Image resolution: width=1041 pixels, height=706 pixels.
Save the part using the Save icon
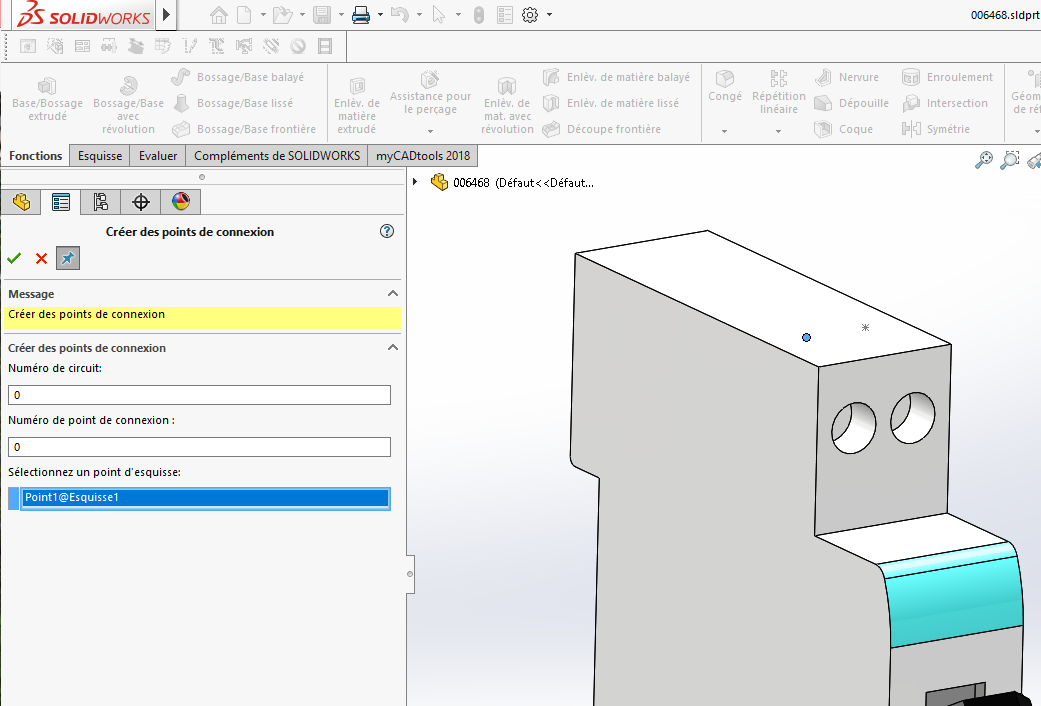(322, 15)
